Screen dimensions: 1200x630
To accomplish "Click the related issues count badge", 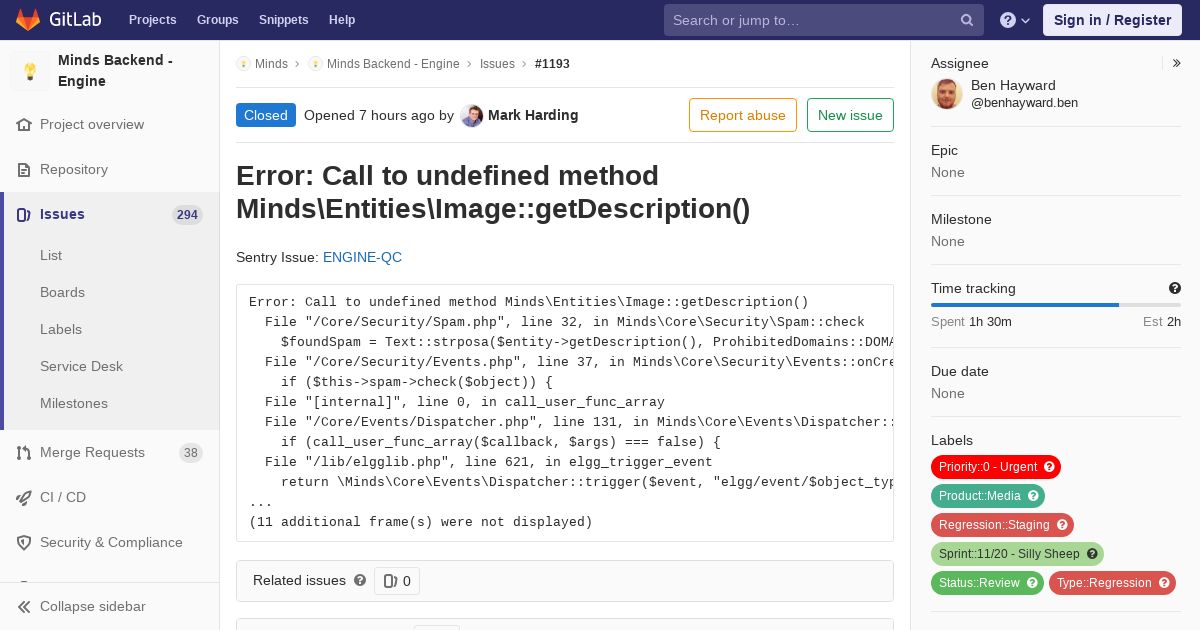I will point(397,581).
